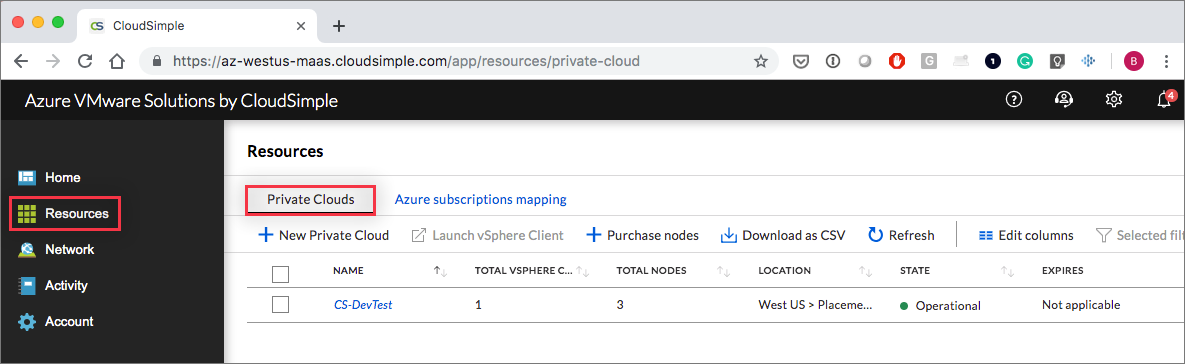Click Download as CSV
Image resolution: width=1185 pixels, height=364 pixels.
[783, 236]
